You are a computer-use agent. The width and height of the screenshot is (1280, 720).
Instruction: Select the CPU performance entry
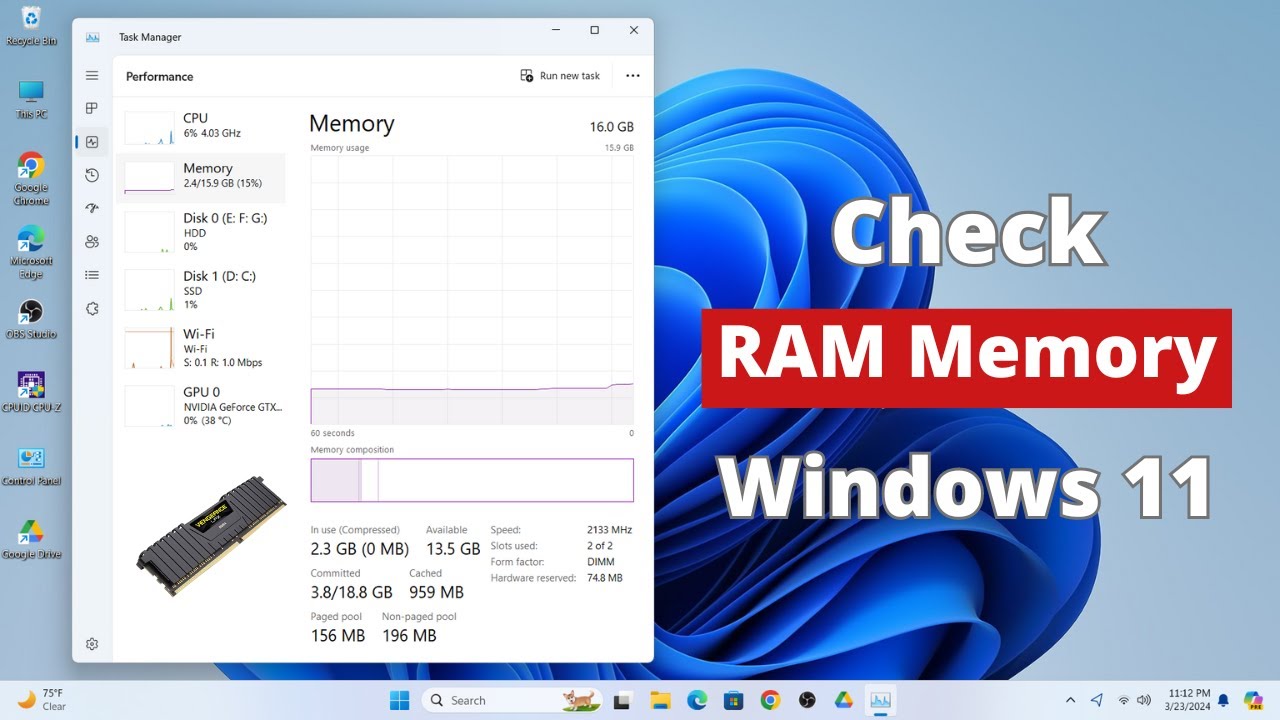tap(201, 126)
